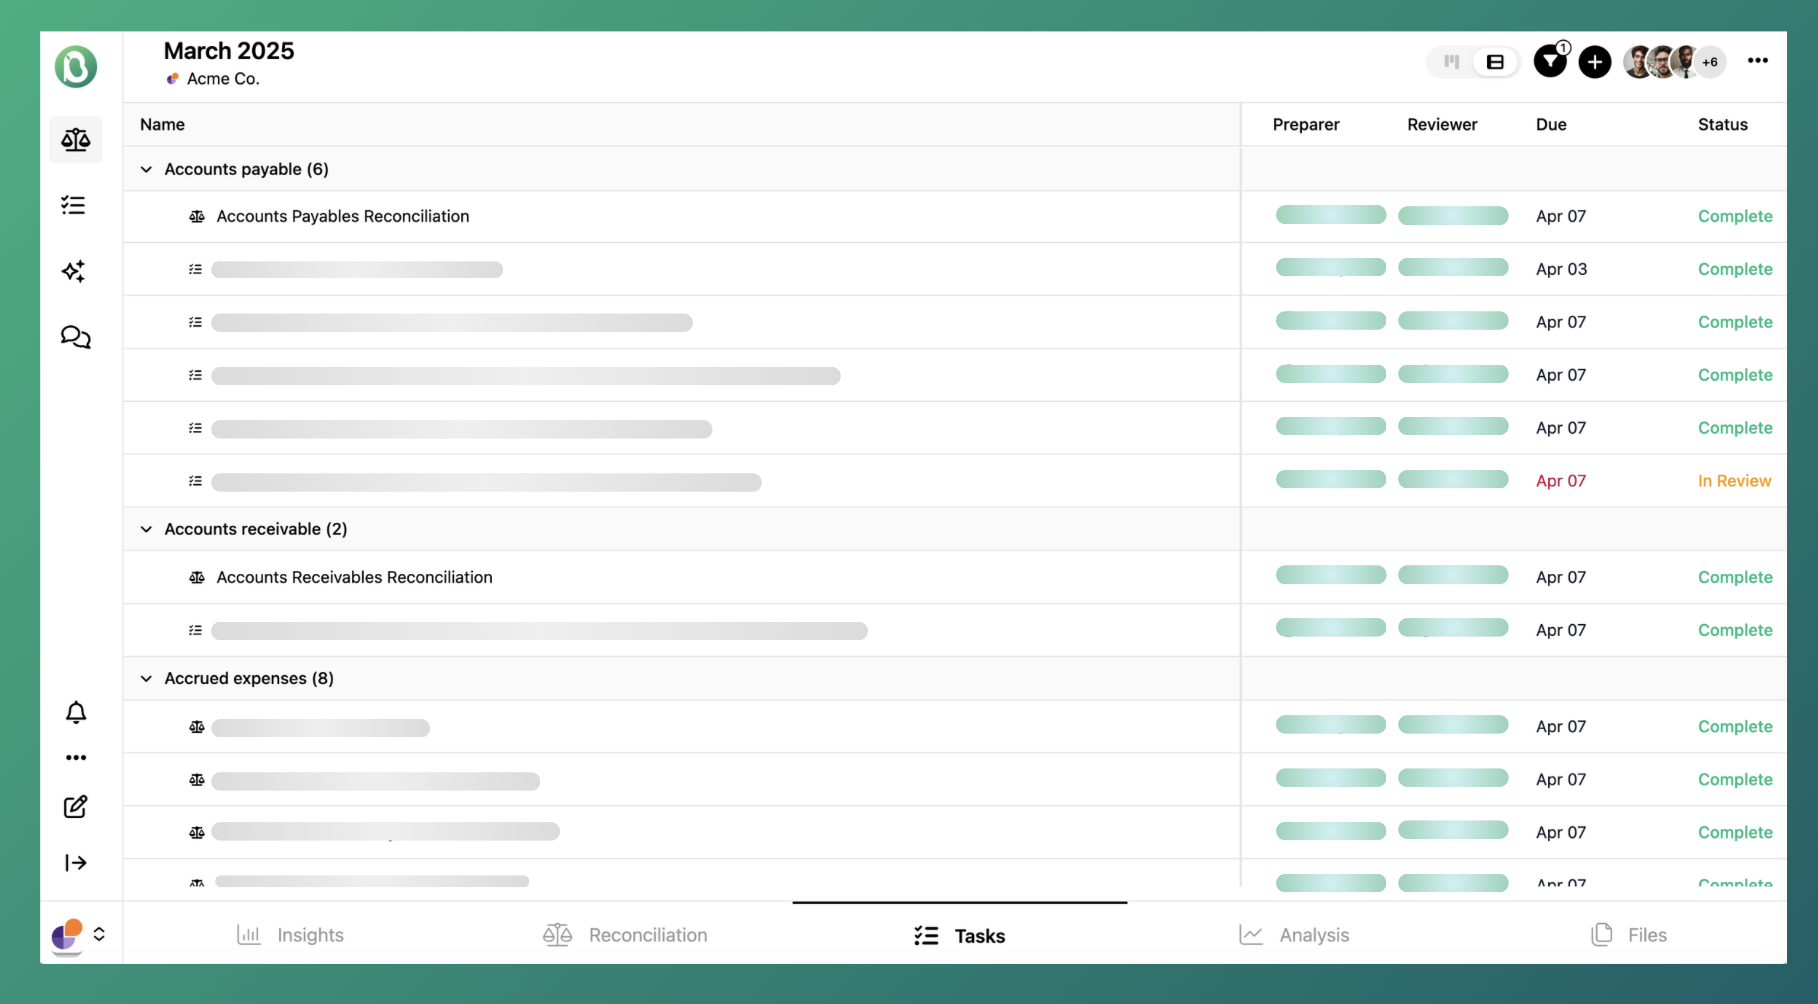The height and width of the screenshot is (1004, 1818).
Task: Click the Reviewer column header
Action: (x=1442, y=125)
